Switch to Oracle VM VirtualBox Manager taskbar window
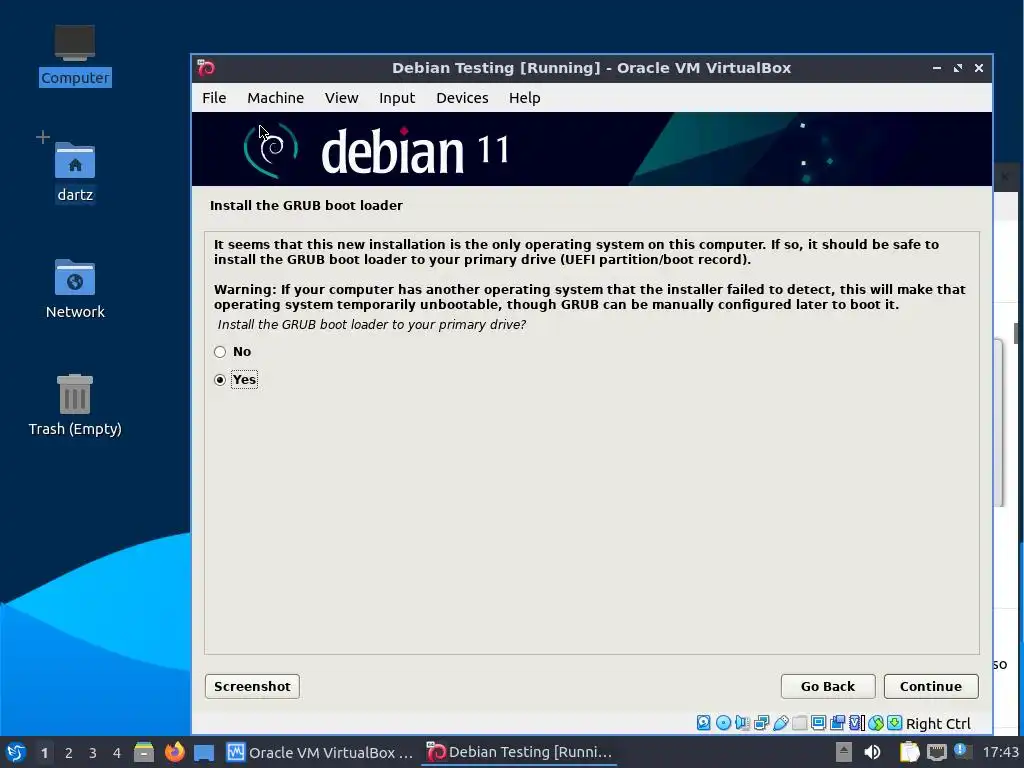The image size is (1024, 768). [320, 752]
